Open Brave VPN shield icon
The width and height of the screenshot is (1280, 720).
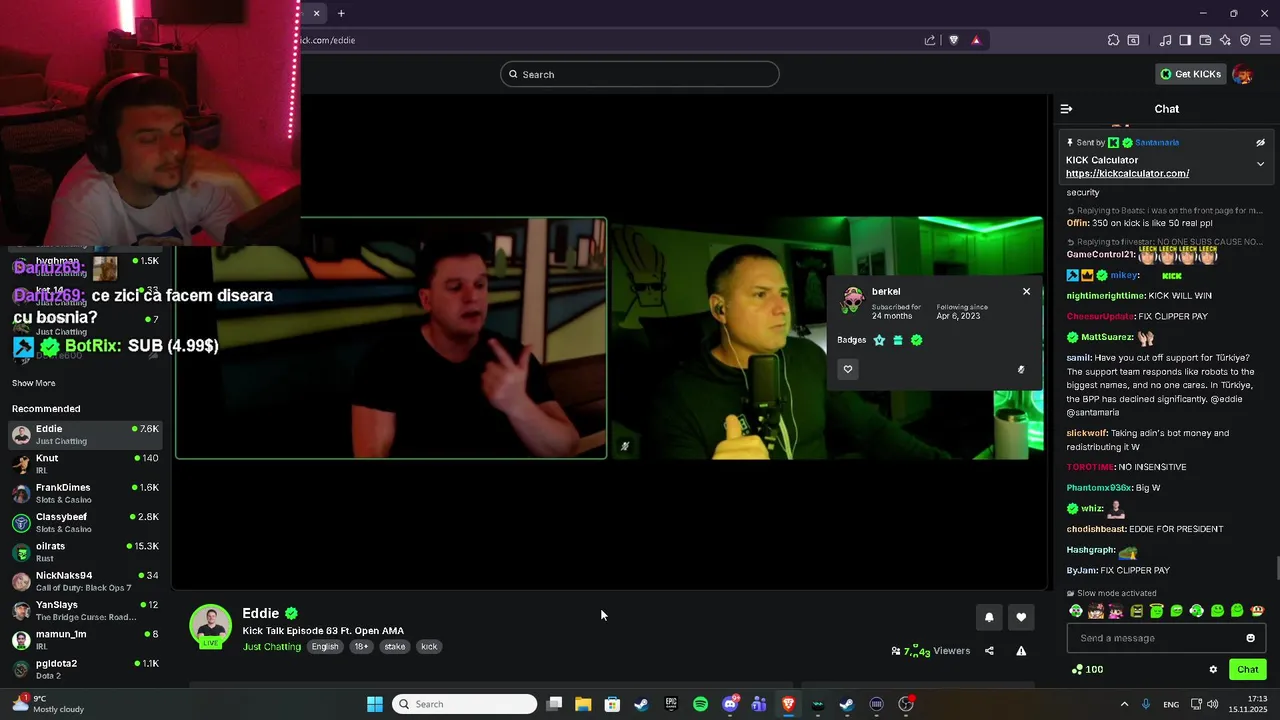pyautogui.click(x=1245, y=40)
